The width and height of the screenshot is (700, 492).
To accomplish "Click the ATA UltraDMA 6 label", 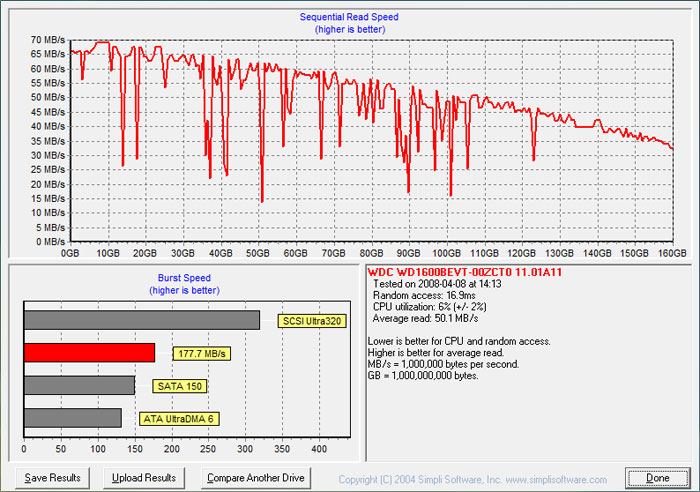I will coord(179,419).
